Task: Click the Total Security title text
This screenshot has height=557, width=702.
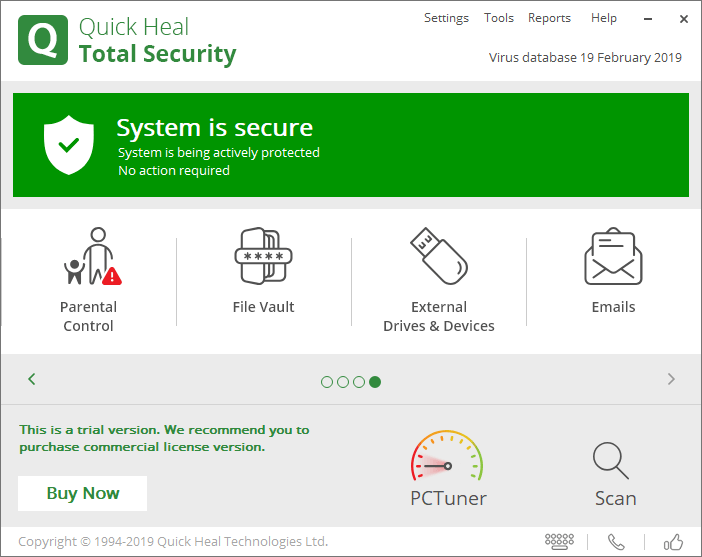Action: click(x=158, y=54)
